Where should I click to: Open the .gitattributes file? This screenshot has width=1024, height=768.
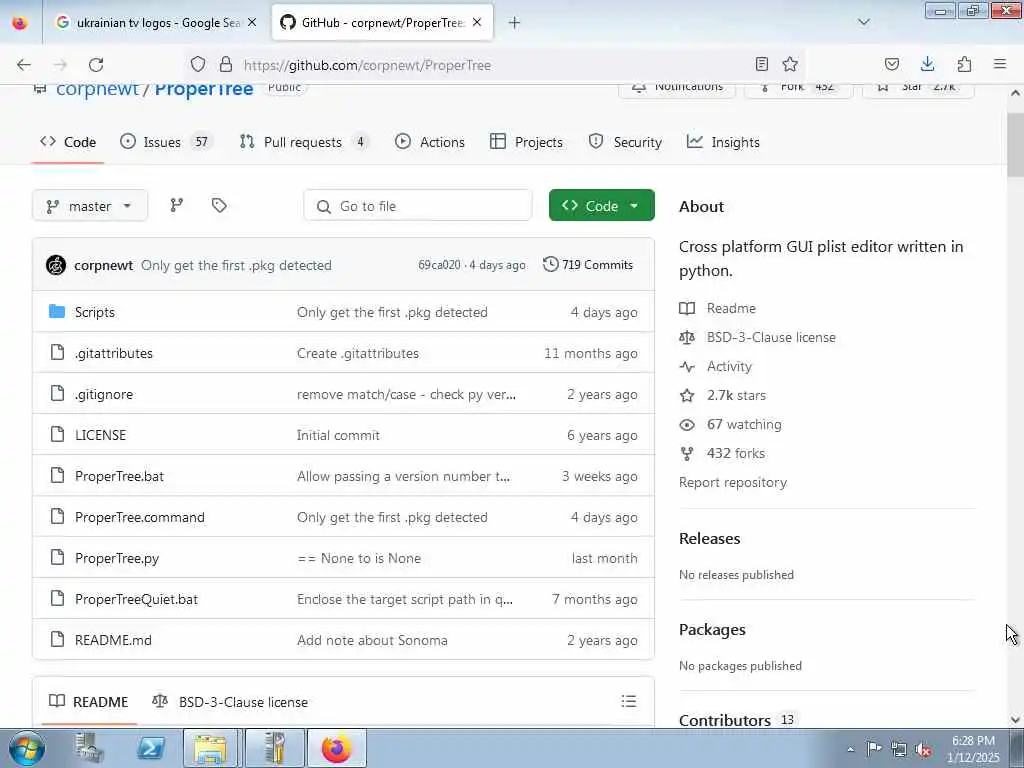114,353
